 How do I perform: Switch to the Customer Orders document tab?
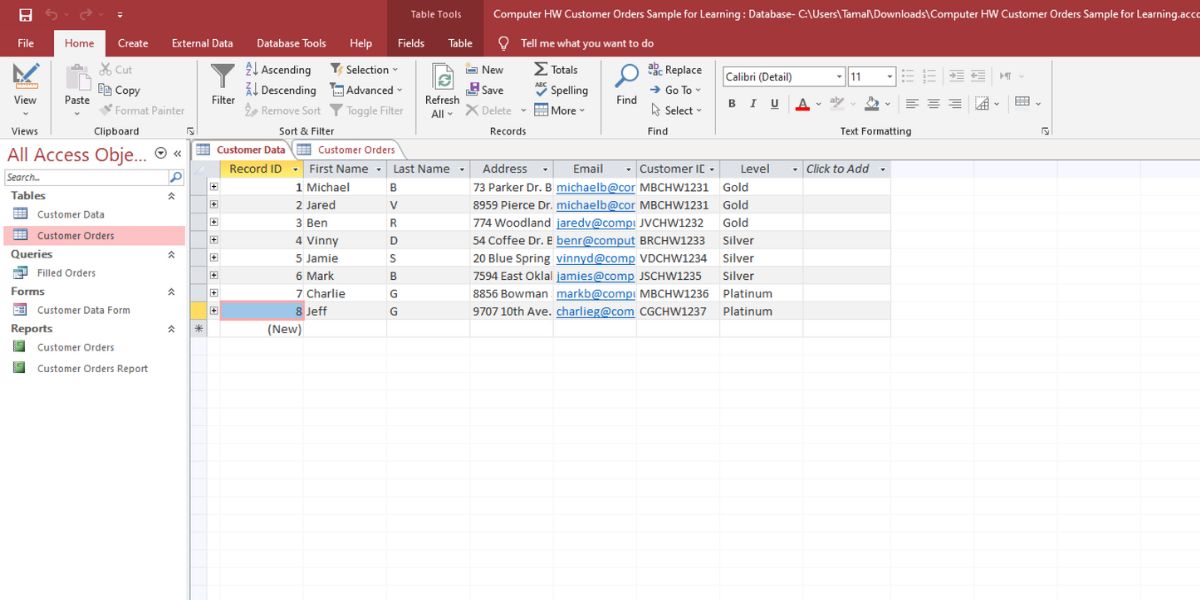[355, 150]
